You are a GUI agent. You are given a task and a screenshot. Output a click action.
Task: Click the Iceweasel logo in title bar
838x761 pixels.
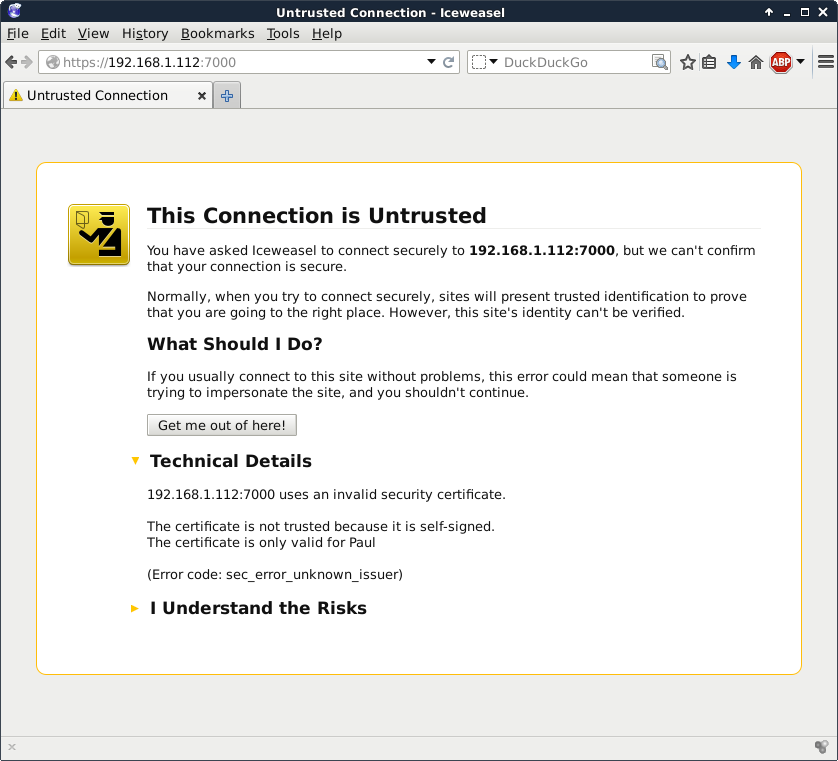coord(14,11)
